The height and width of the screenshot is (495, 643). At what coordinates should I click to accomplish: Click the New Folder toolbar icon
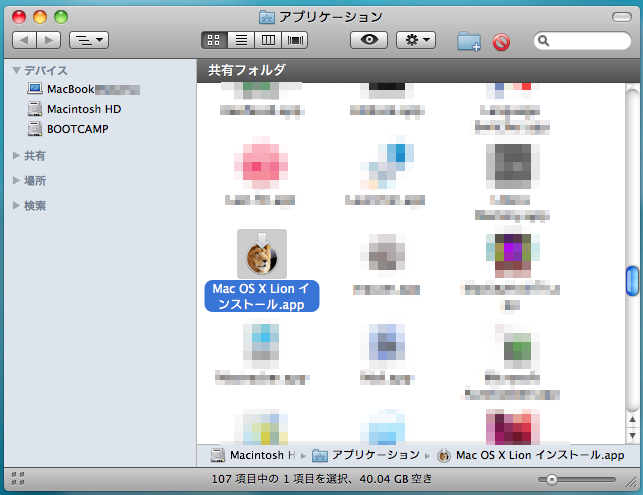coord(469,41)
